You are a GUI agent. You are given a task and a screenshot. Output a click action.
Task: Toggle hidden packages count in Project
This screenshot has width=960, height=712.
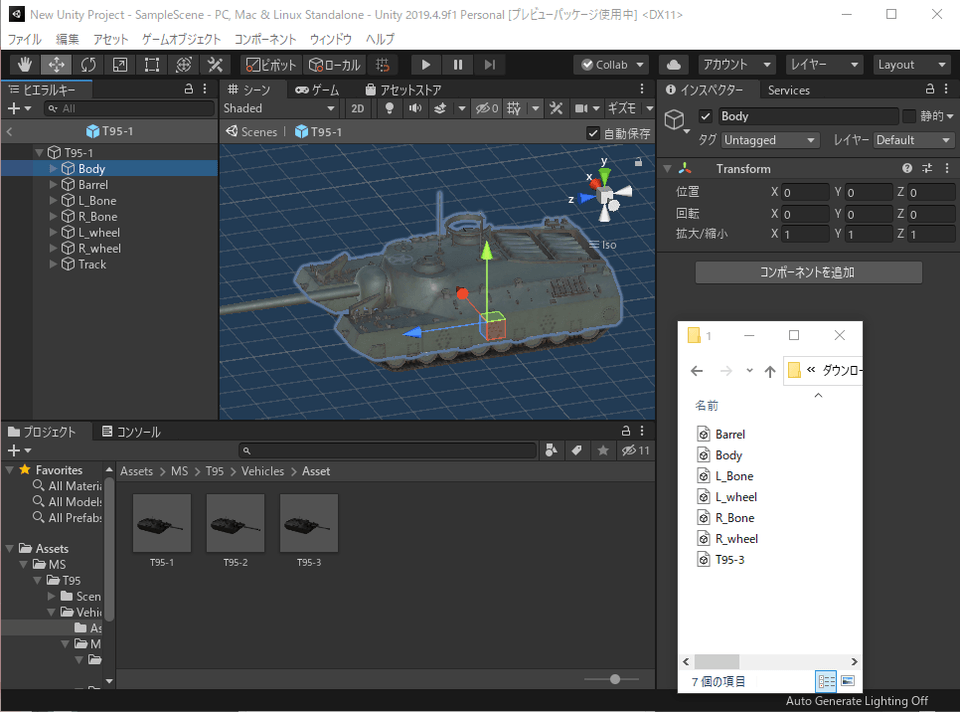tap(635, 451)
